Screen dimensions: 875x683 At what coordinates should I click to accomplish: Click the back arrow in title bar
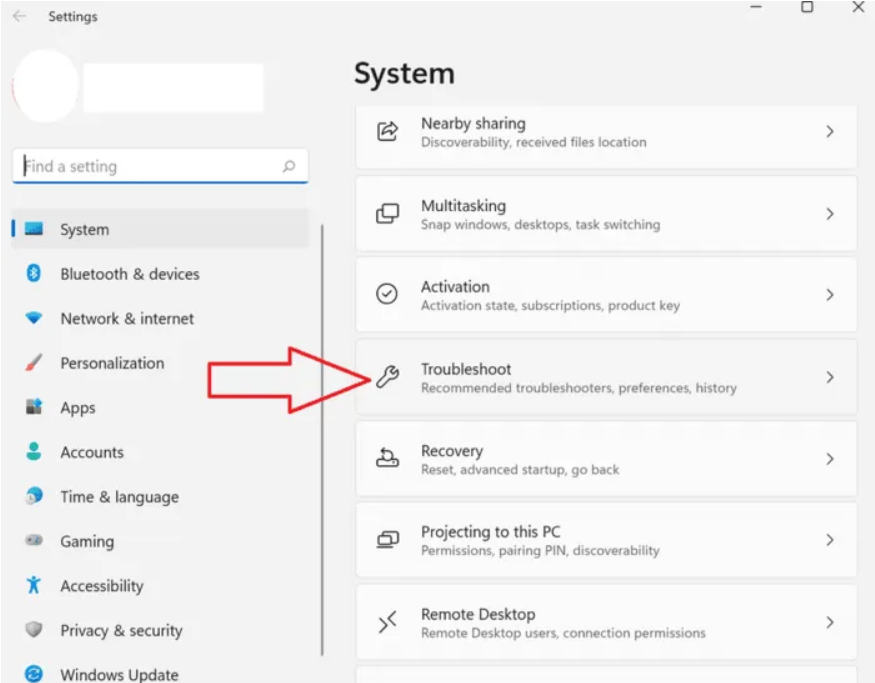pyautogui.click(x=19, y=16)
